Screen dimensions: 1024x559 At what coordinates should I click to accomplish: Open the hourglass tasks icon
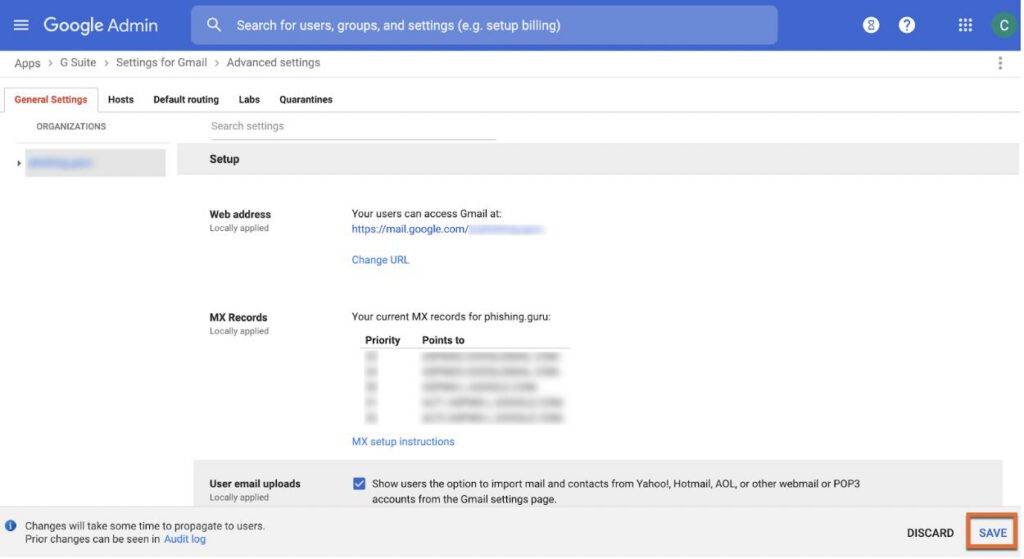pos(871,25)
